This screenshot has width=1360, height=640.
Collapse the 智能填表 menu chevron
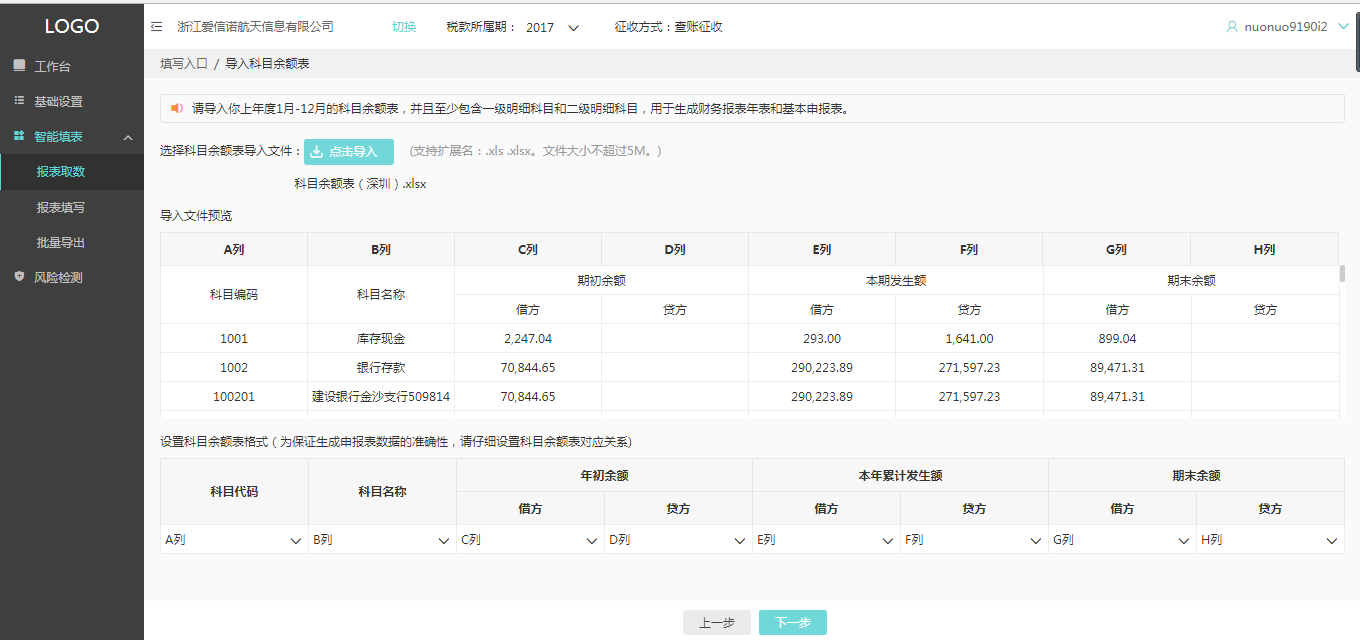pyautogui.click(x=127, y=137)
